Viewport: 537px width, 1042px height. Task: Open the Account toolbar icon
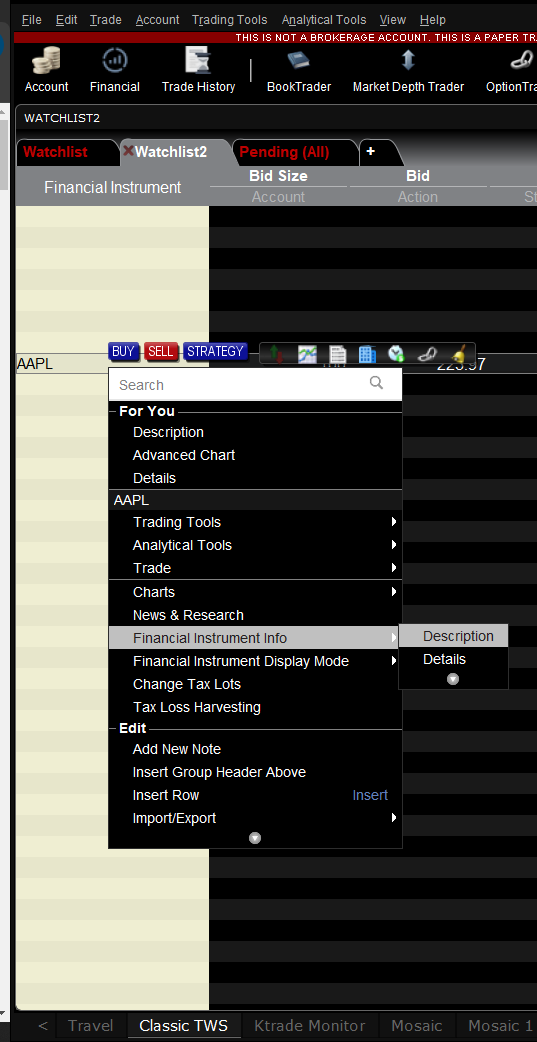pos(46,70)
